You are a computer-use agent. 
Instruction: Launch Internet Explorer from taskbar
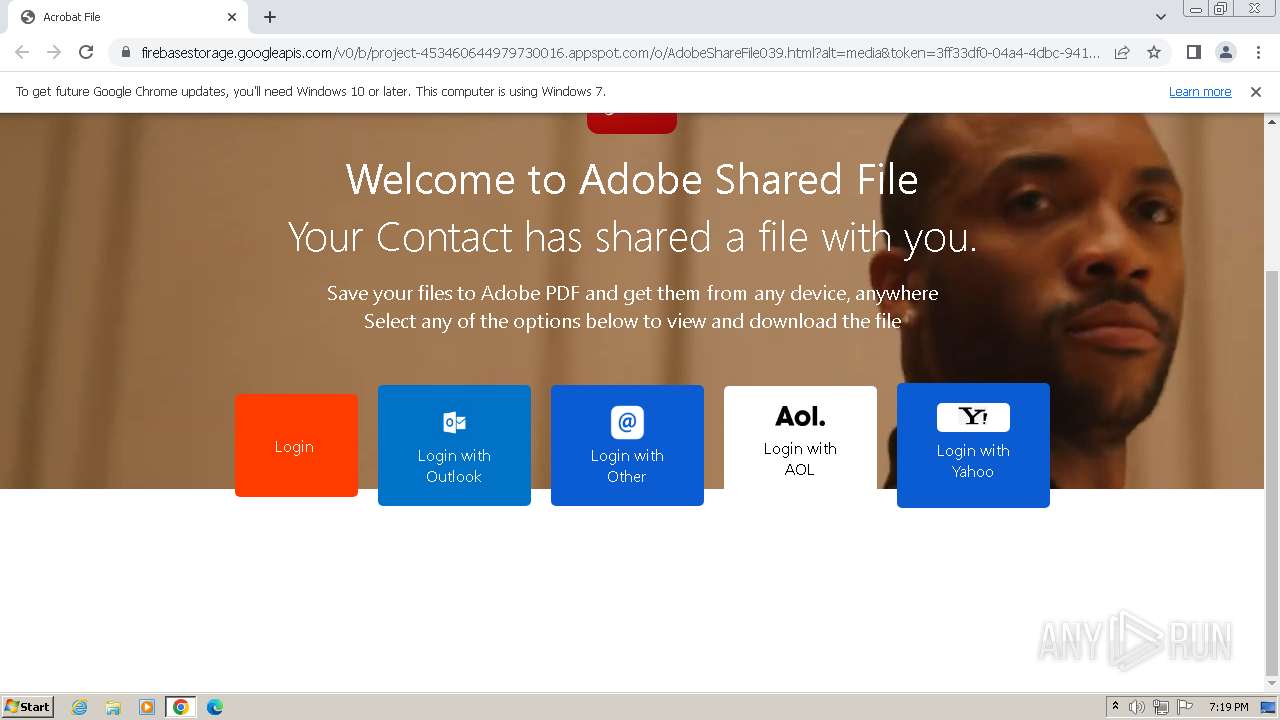pyautogui.click(x=80, y=707)
